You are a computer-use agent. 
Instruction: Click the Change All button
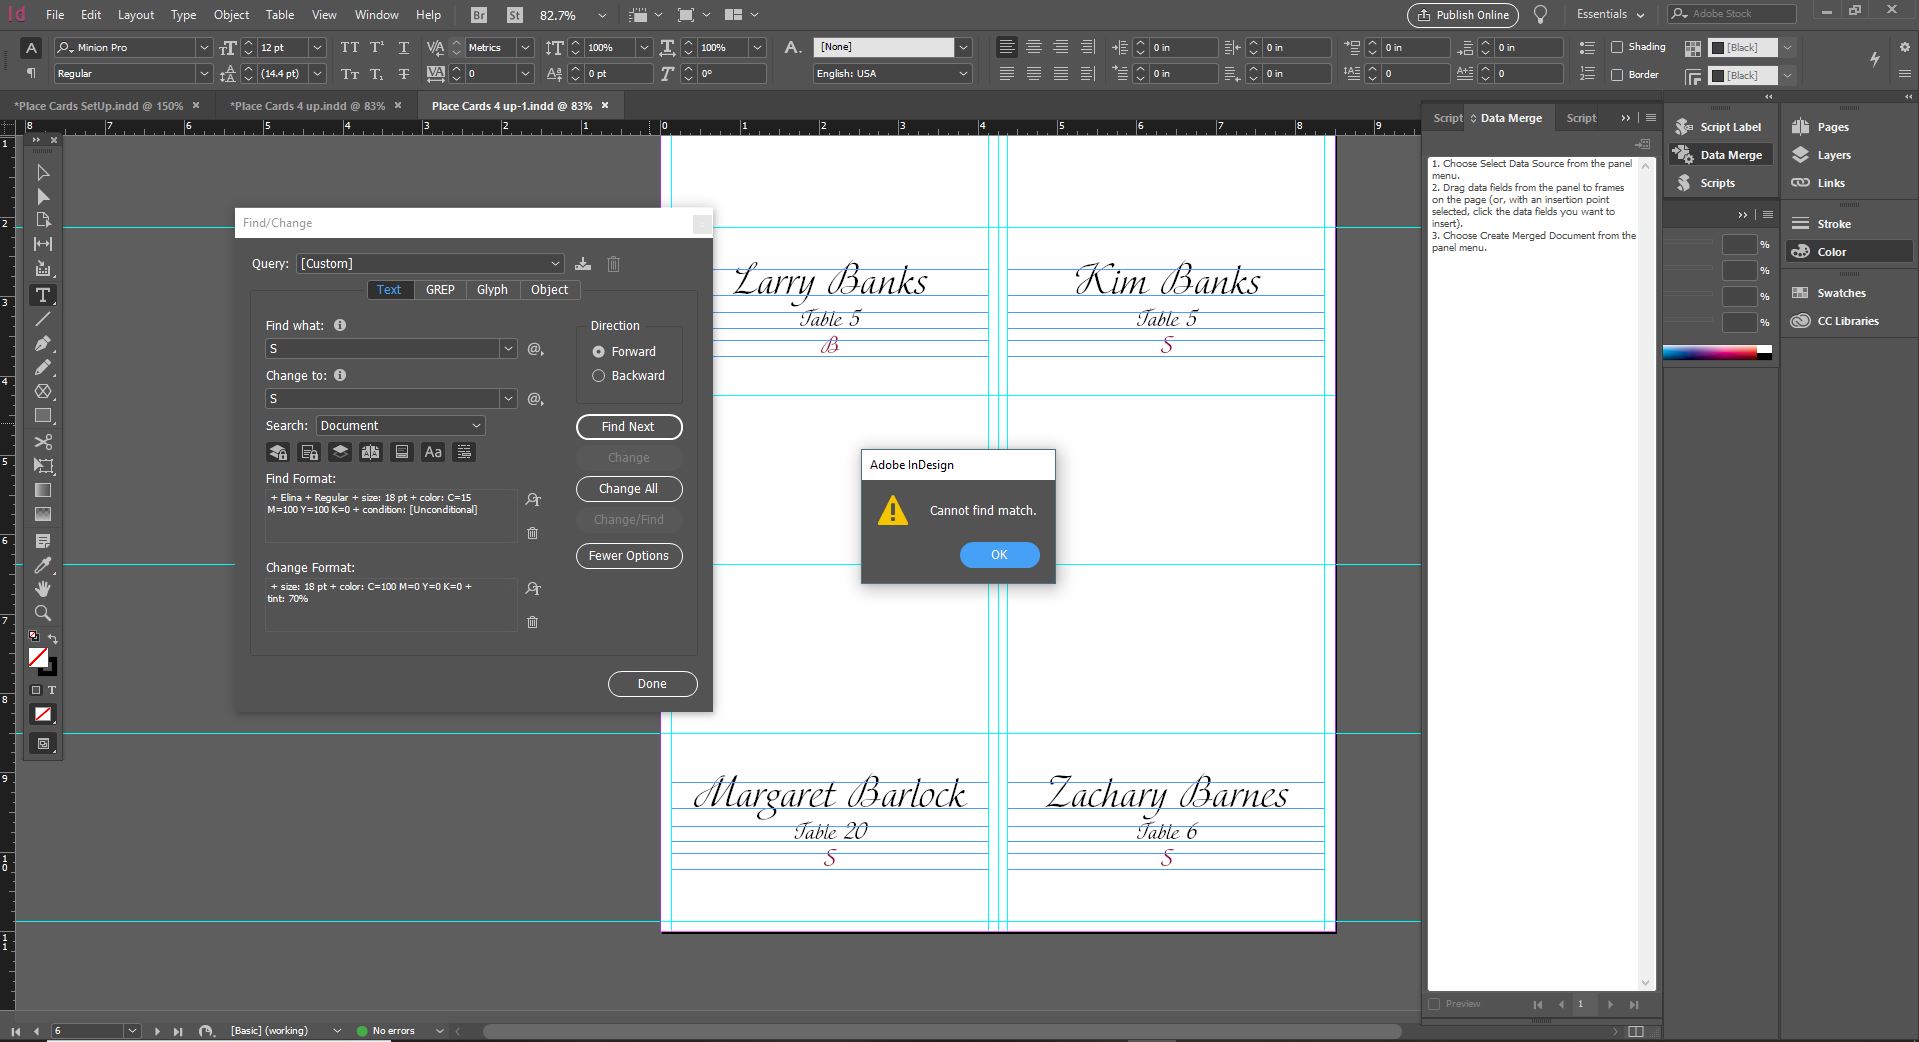628,489
